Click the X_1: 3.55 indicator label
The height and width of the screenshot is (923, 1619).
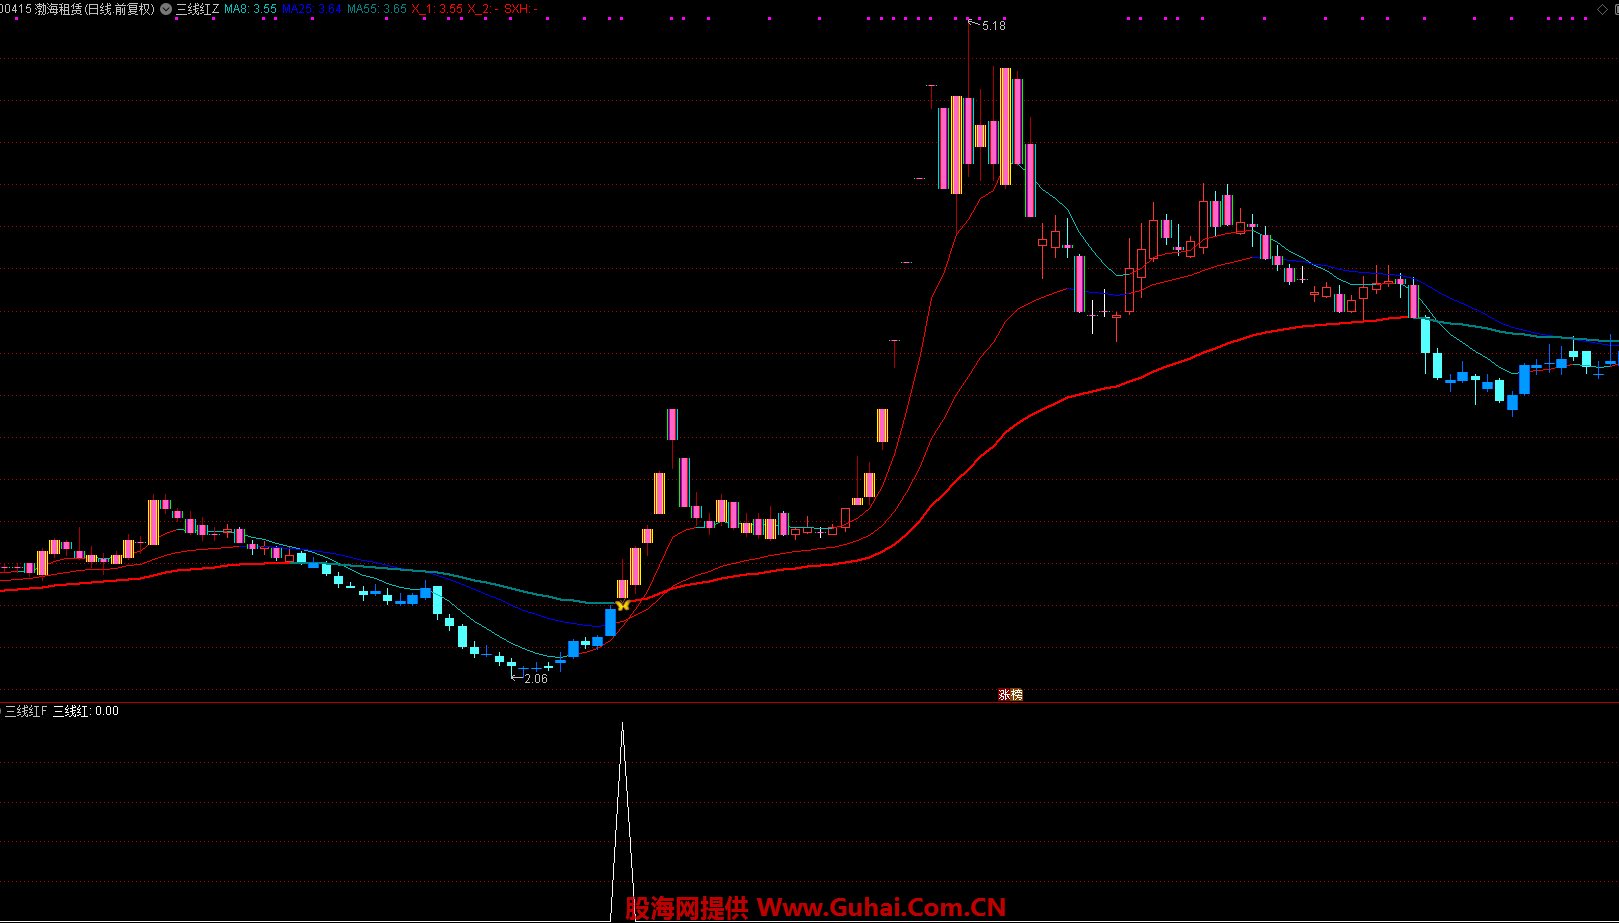coord(437,9)
